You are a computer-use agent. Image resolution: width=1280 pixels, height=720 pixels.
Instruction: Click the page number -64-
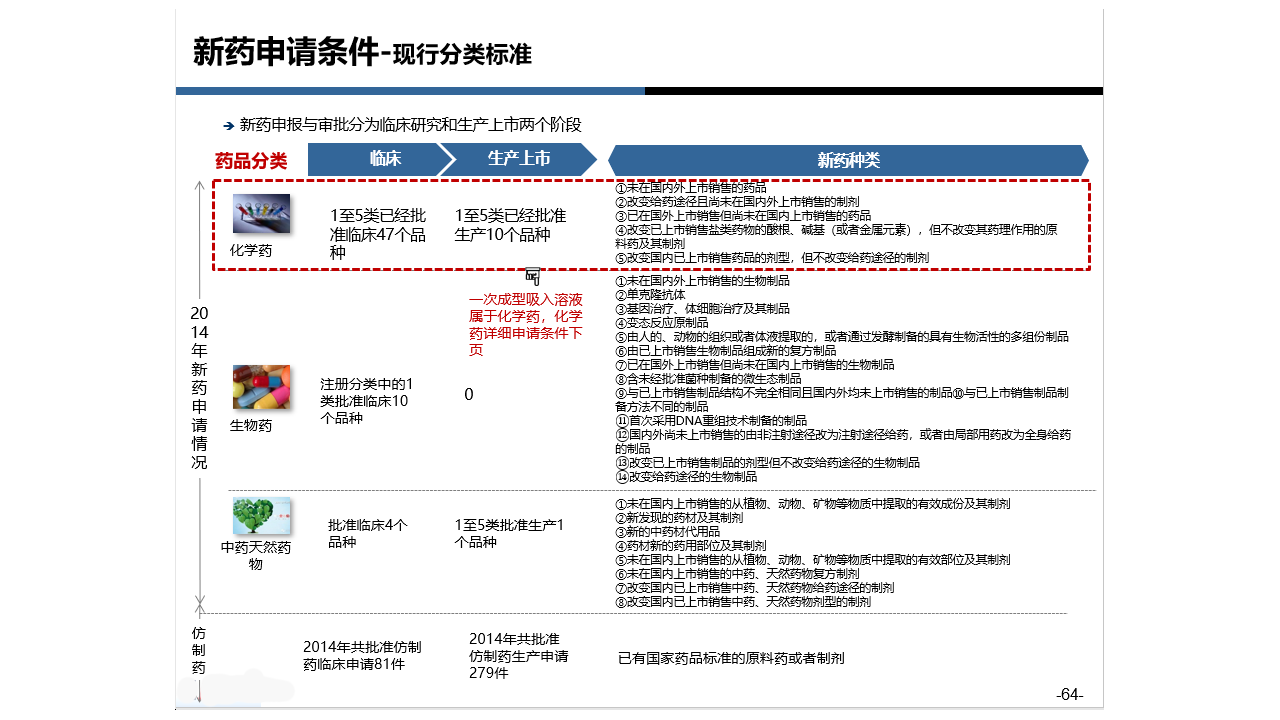(x=1069, y=695)
